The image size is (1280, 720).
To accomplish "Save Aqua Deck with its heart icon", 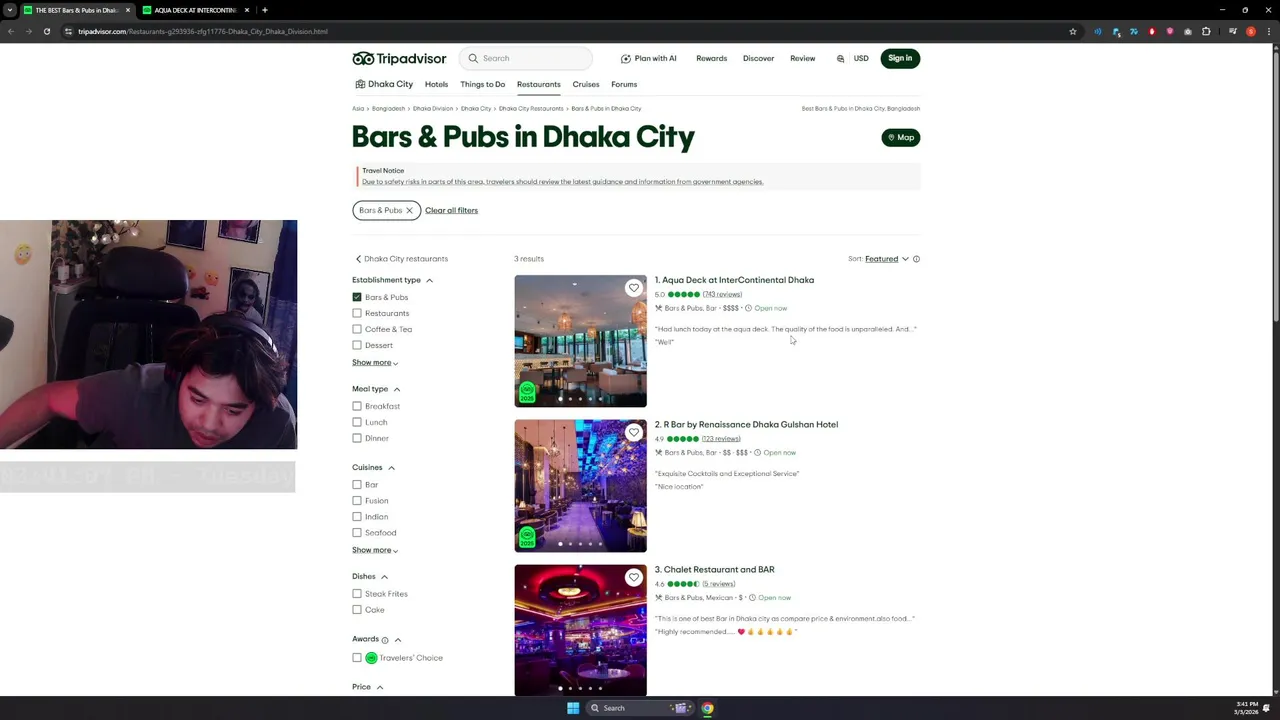I will point(634,288).
